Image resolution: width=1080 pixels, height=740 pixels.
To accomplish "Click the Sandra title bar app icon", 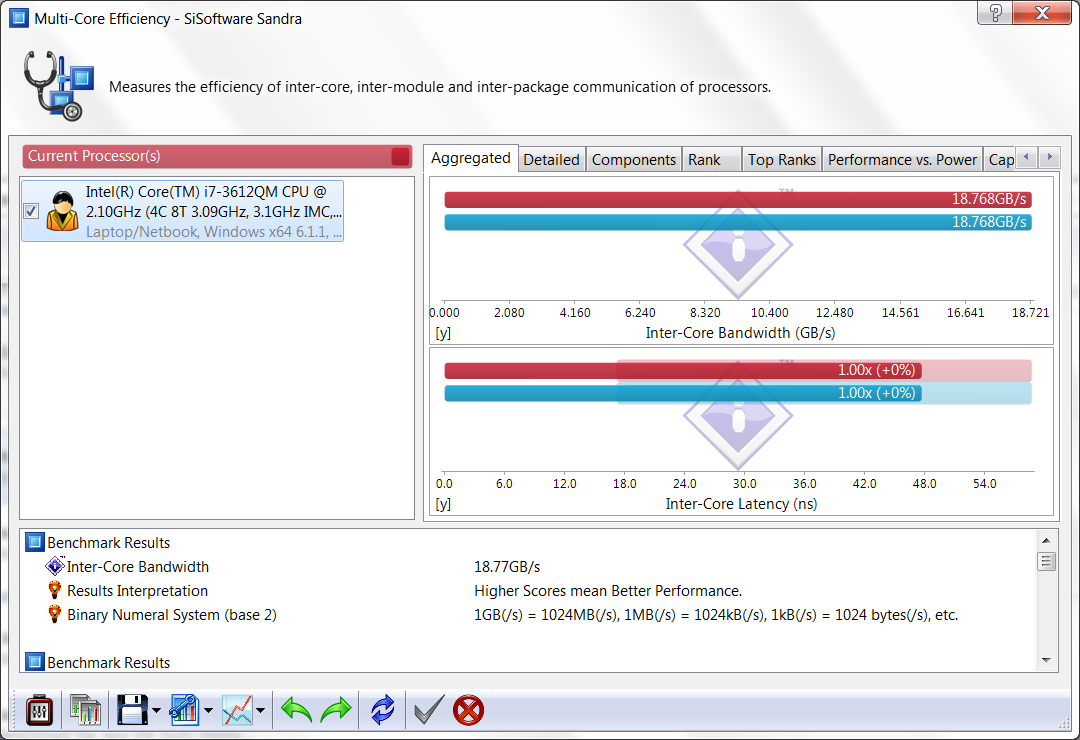I will click(x=19, y=18).
